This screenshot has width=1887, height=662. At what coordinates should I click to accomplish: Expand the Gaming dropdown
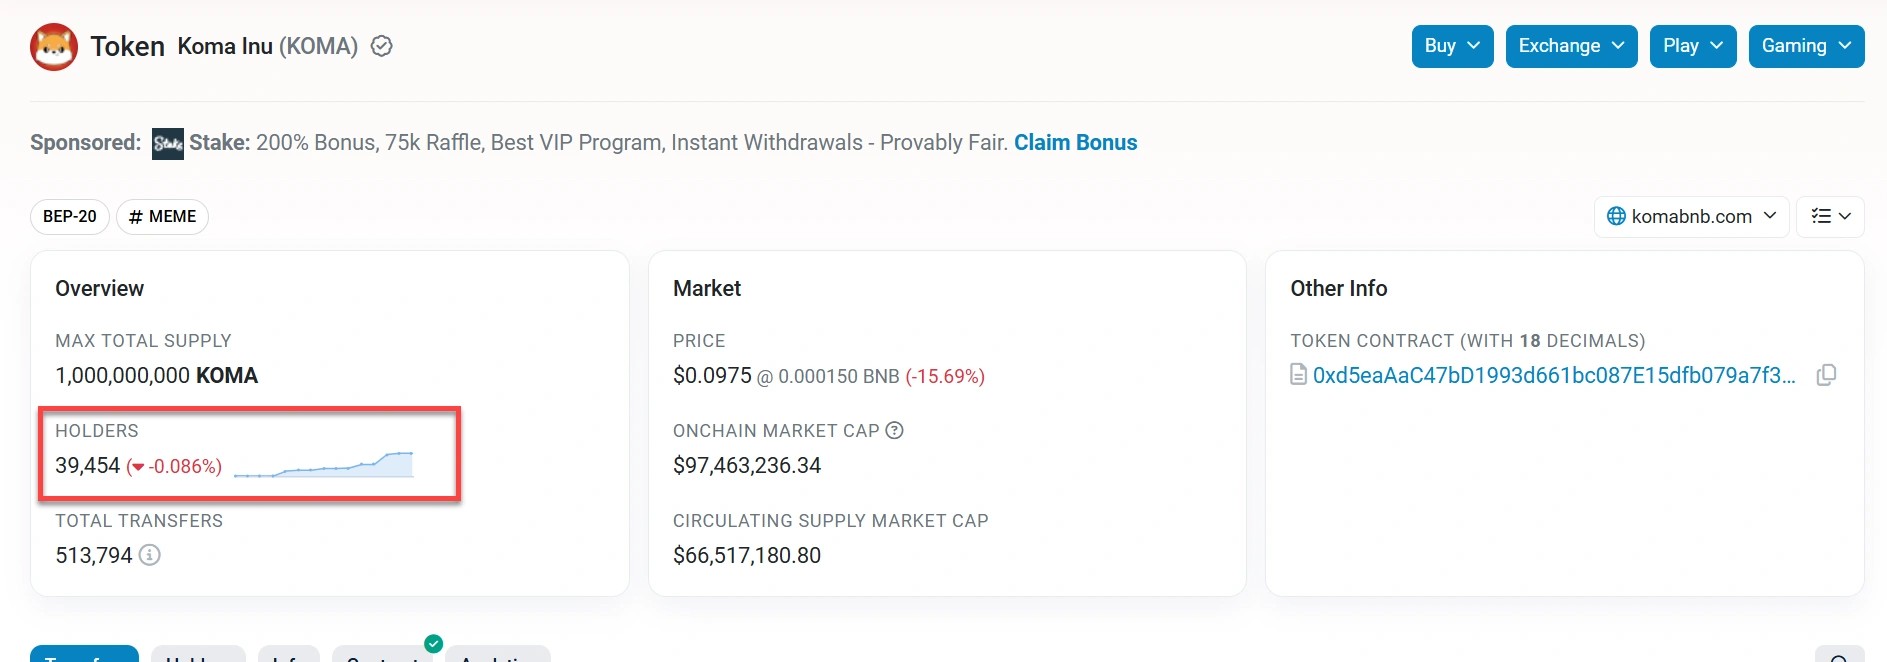(x=1806, y=46)
